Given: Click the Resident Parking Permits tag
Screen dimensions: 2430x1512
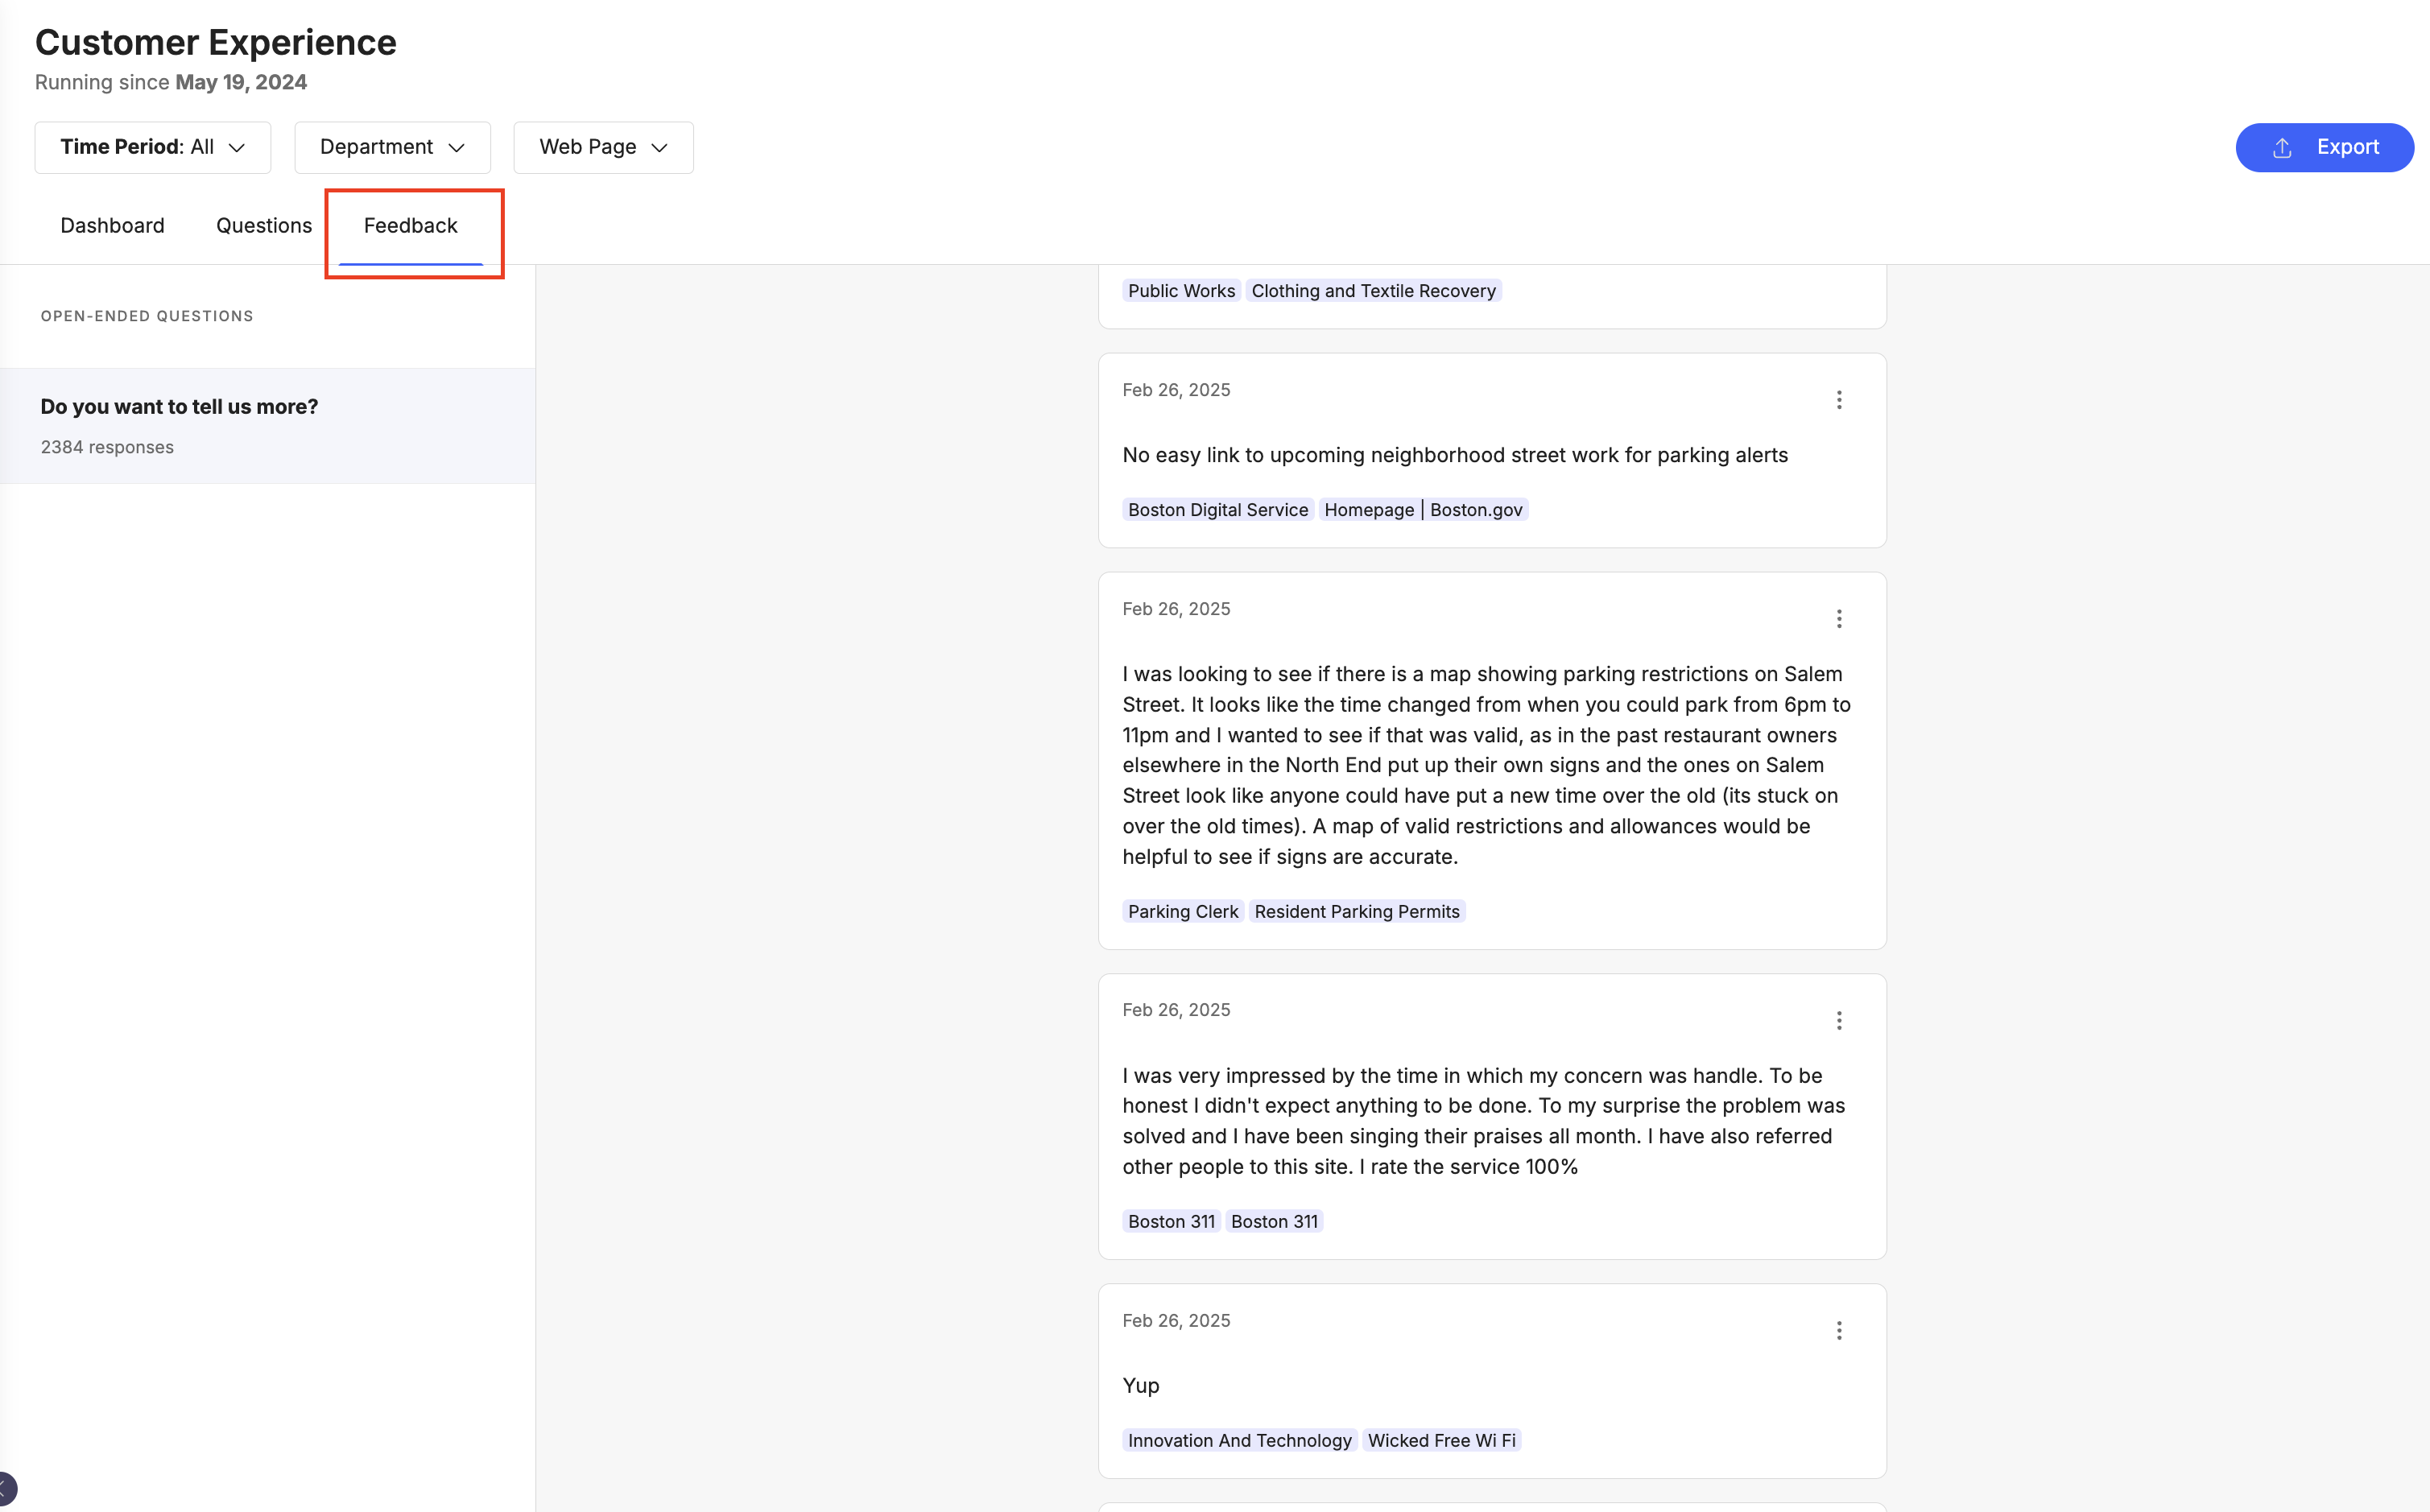Looking at the screenshot, I should (1356, 911).
